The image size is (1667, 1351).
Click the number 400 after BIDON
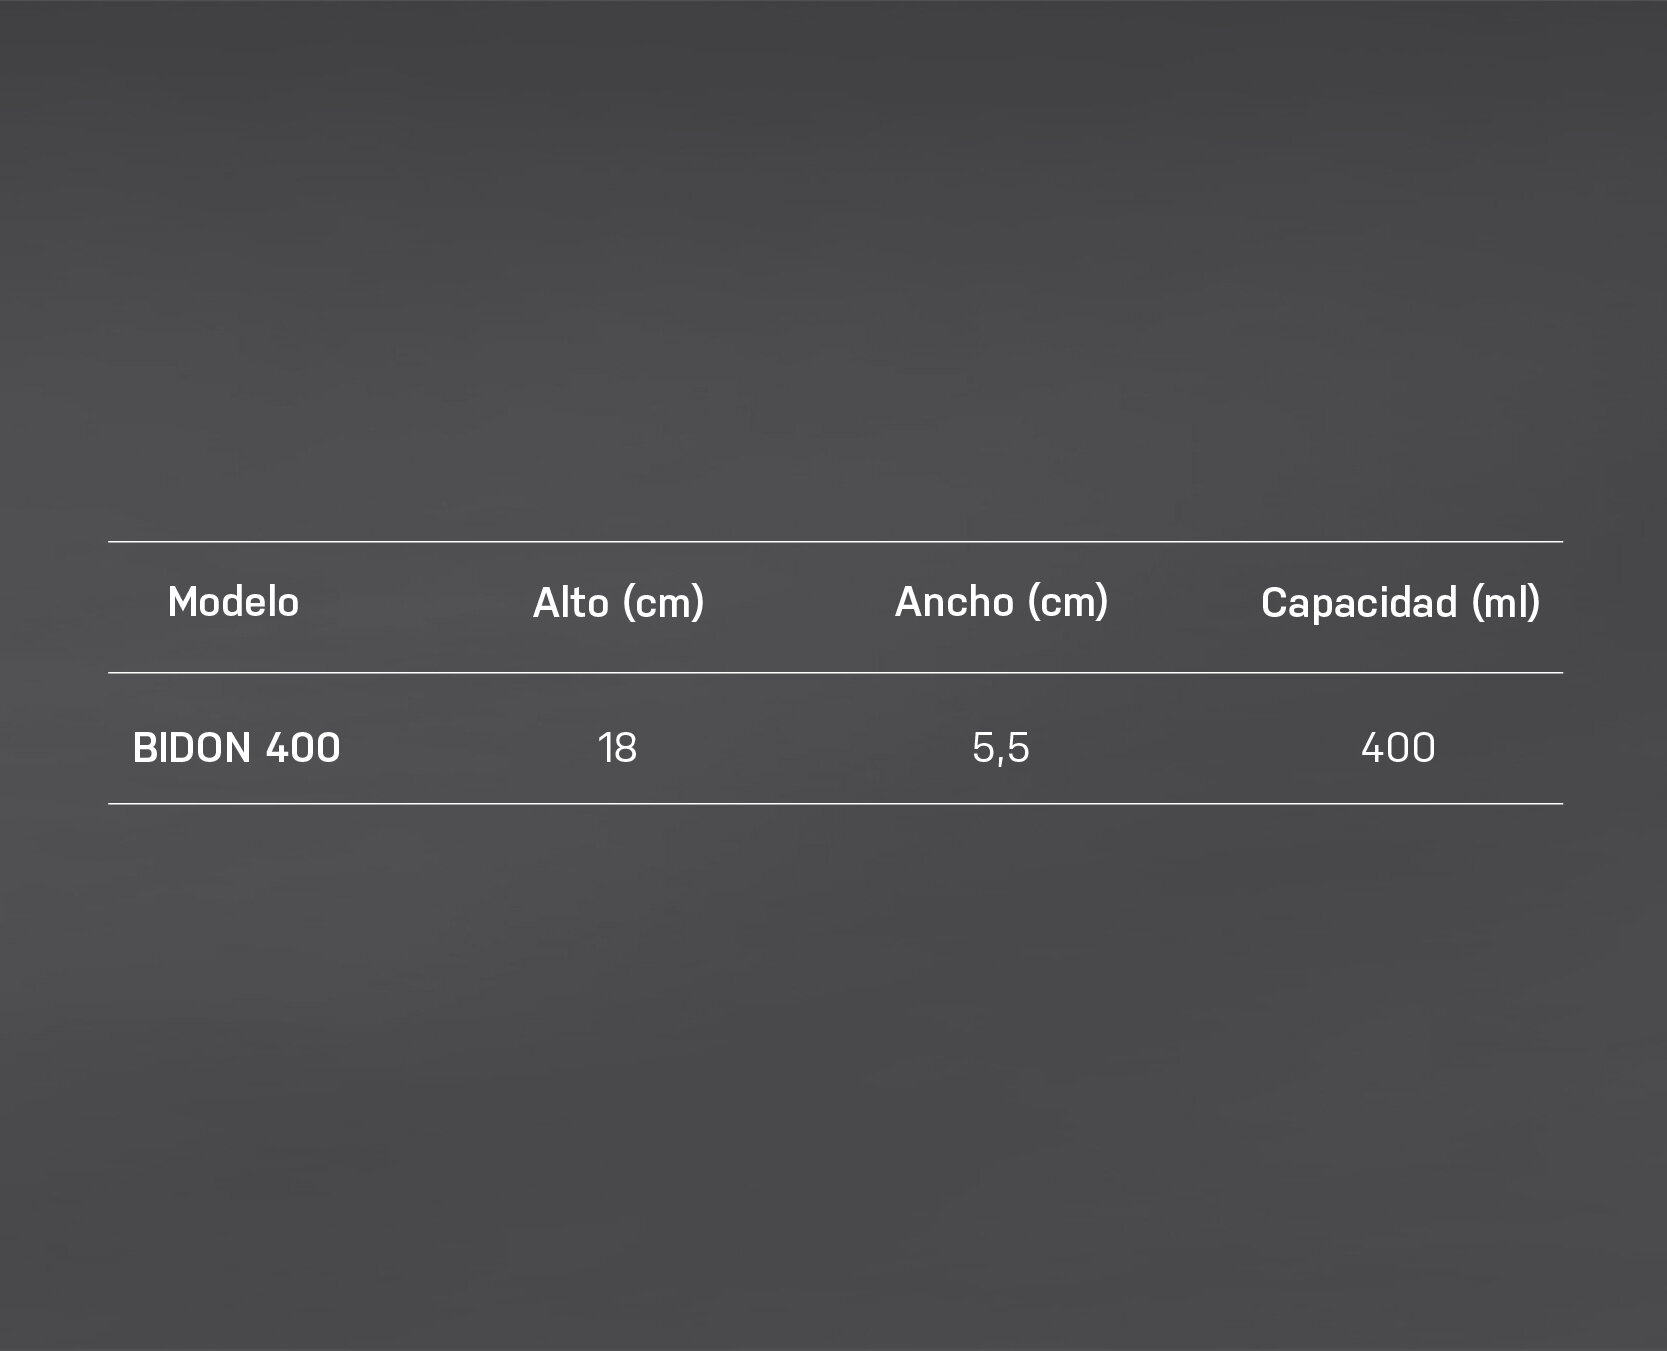click(x=303, y=748)
